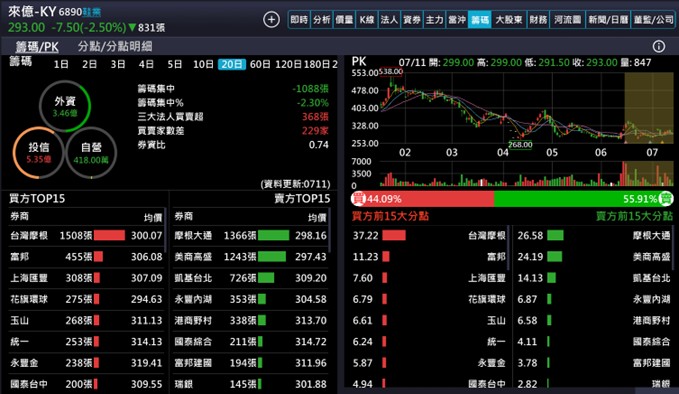Select the 自營 circle indicator

[91, 153]
